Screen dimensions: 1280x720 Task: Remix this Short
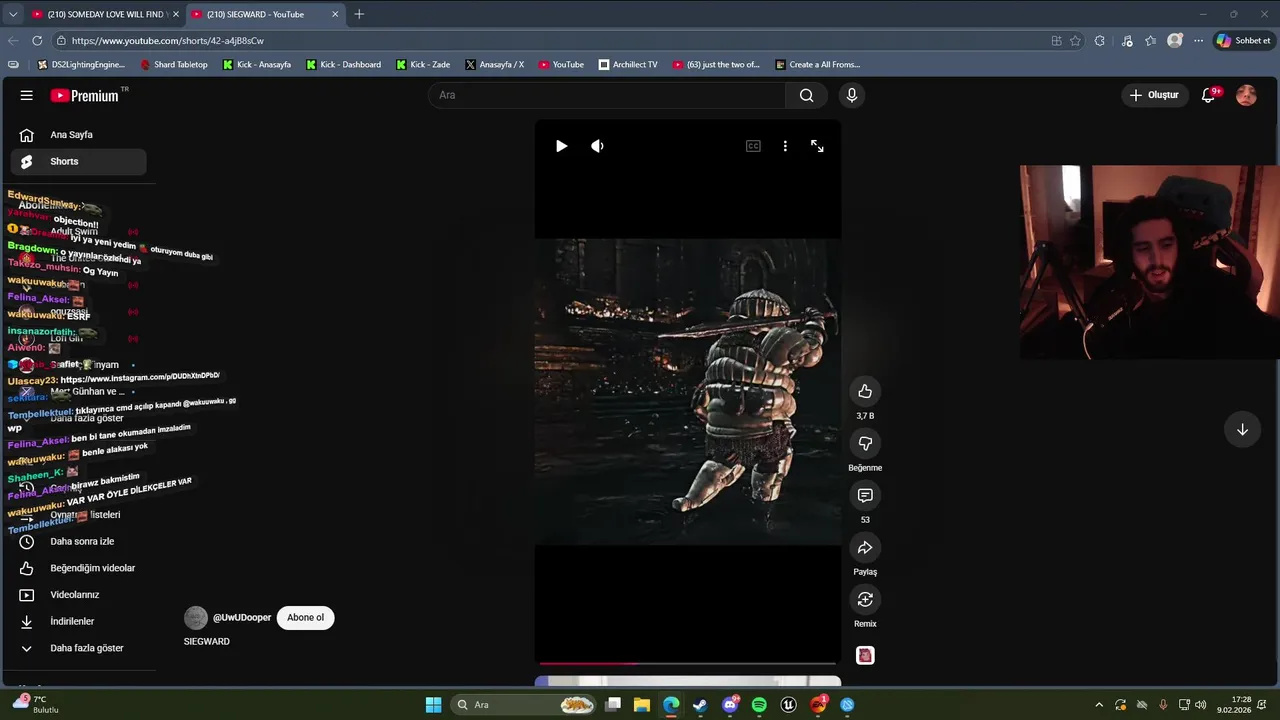(865, 599)
